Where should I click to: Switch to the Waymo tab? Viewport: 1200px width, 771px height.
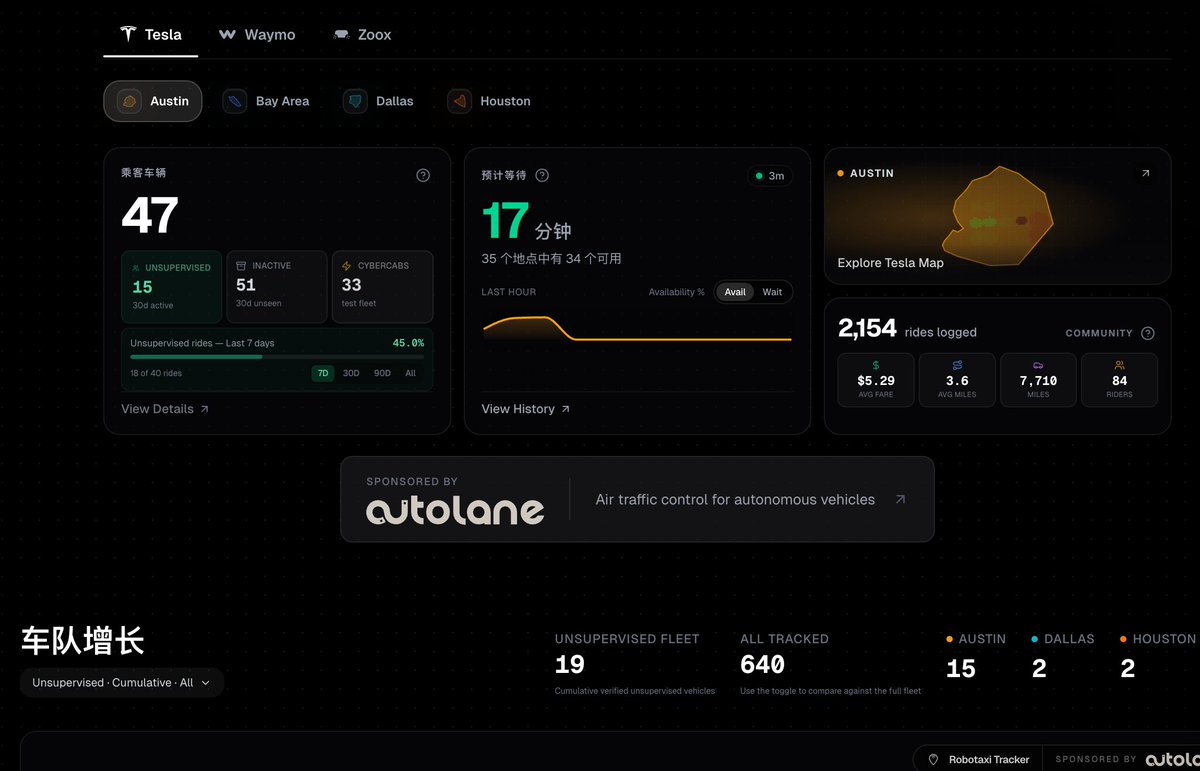click(257, 34)
